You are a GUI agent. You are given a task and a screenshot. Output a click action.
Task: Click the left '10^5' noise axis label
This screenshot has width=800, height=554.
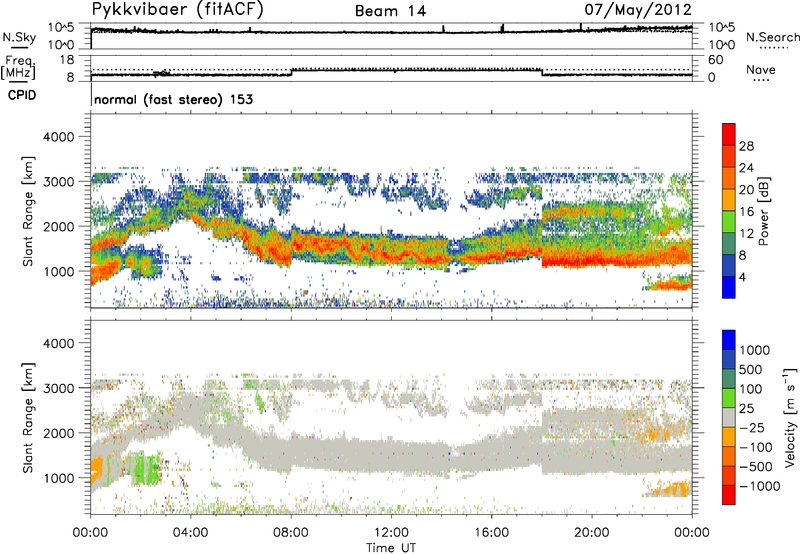pyautogui.click(x=61, y=28)
